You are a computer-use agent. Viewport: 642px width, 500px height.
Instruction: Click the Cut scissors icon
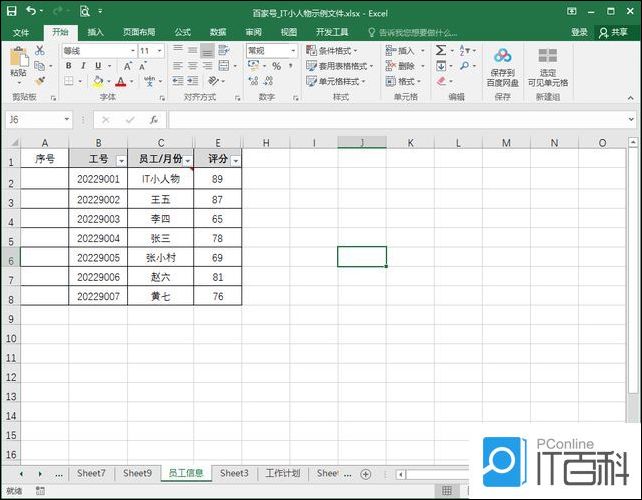coord(40,50)
